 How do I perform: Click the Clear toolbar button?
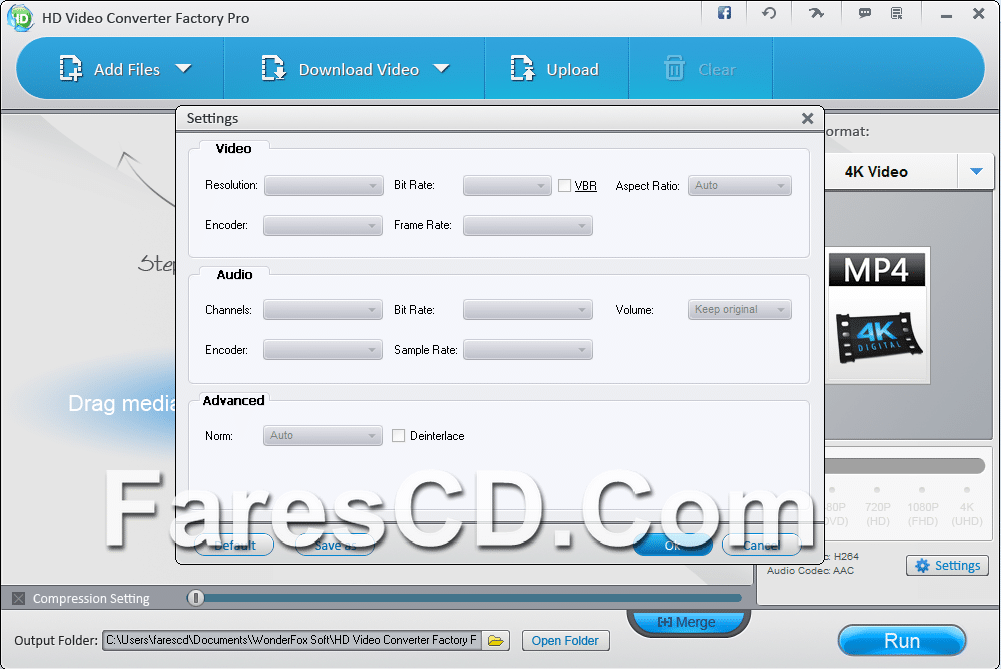pos(700,69)
